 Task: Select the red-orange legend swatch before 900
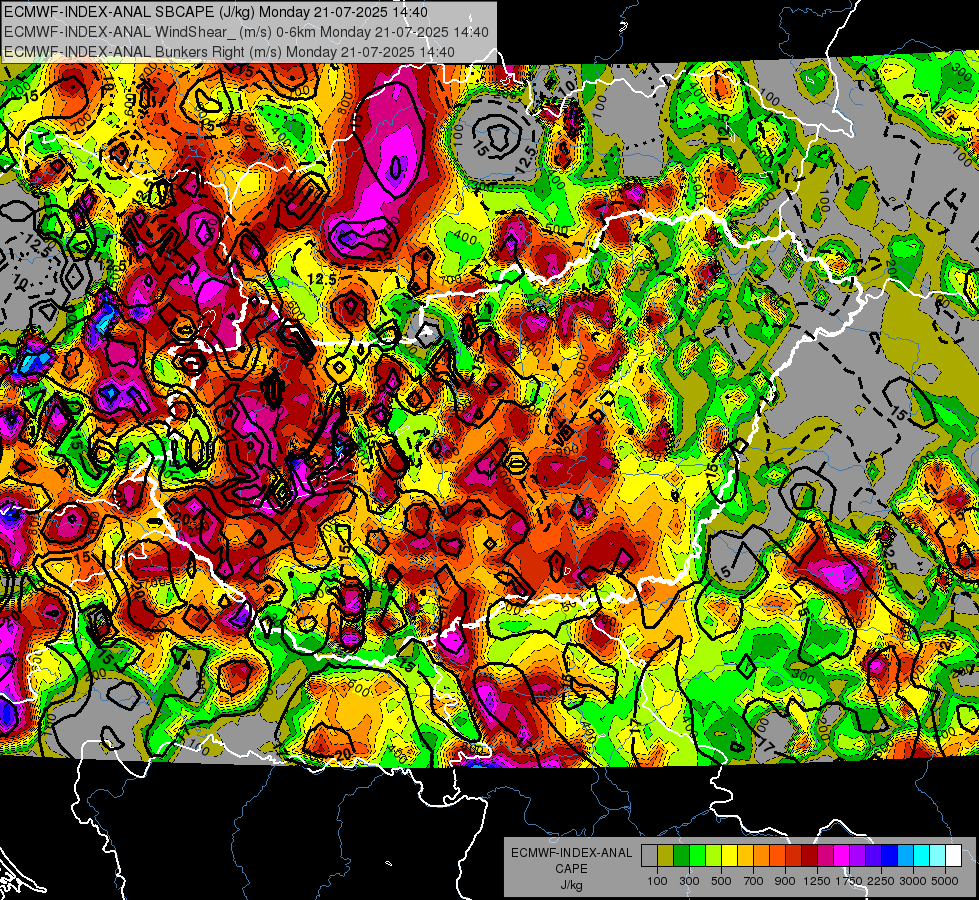pos(777,856)
